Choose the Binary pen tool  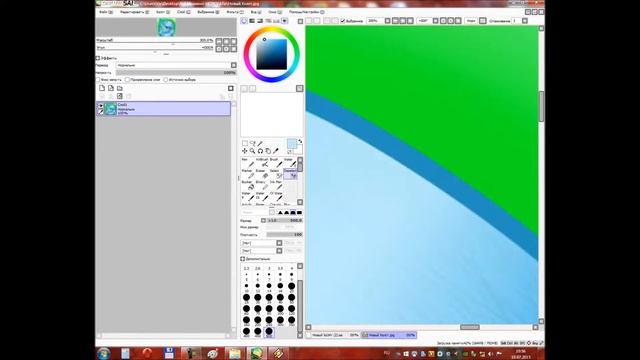coord(262,185)
